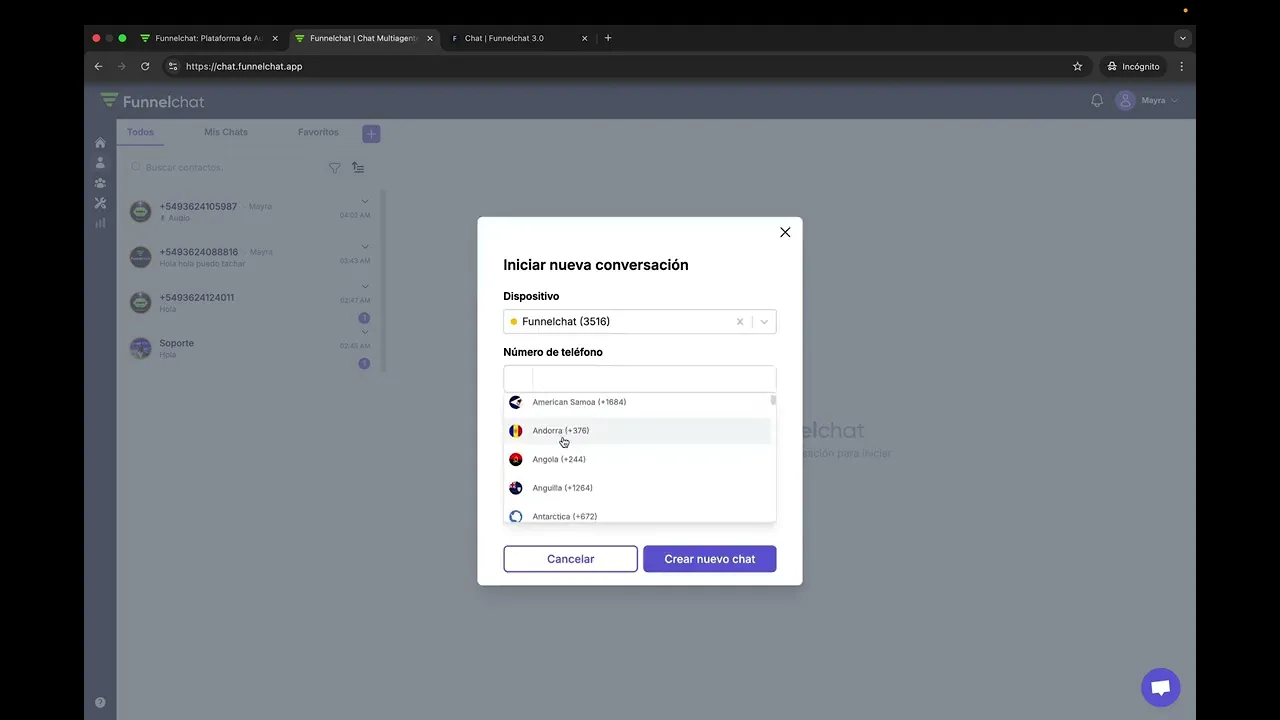
Task: Click the American Samoa flag icon
Action: [516, 402]
